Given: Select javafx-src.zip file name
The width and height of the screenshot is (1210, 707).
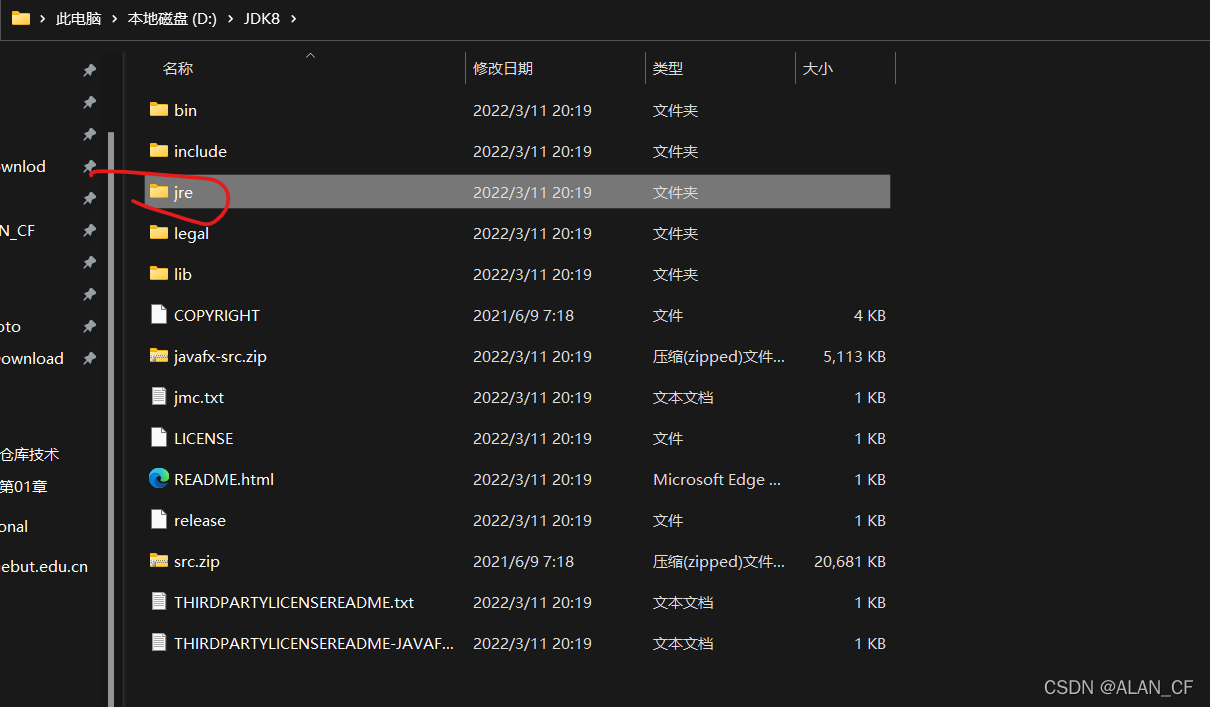Looking at the screenshot, I should pyautogui.click(x=220, y=356).
